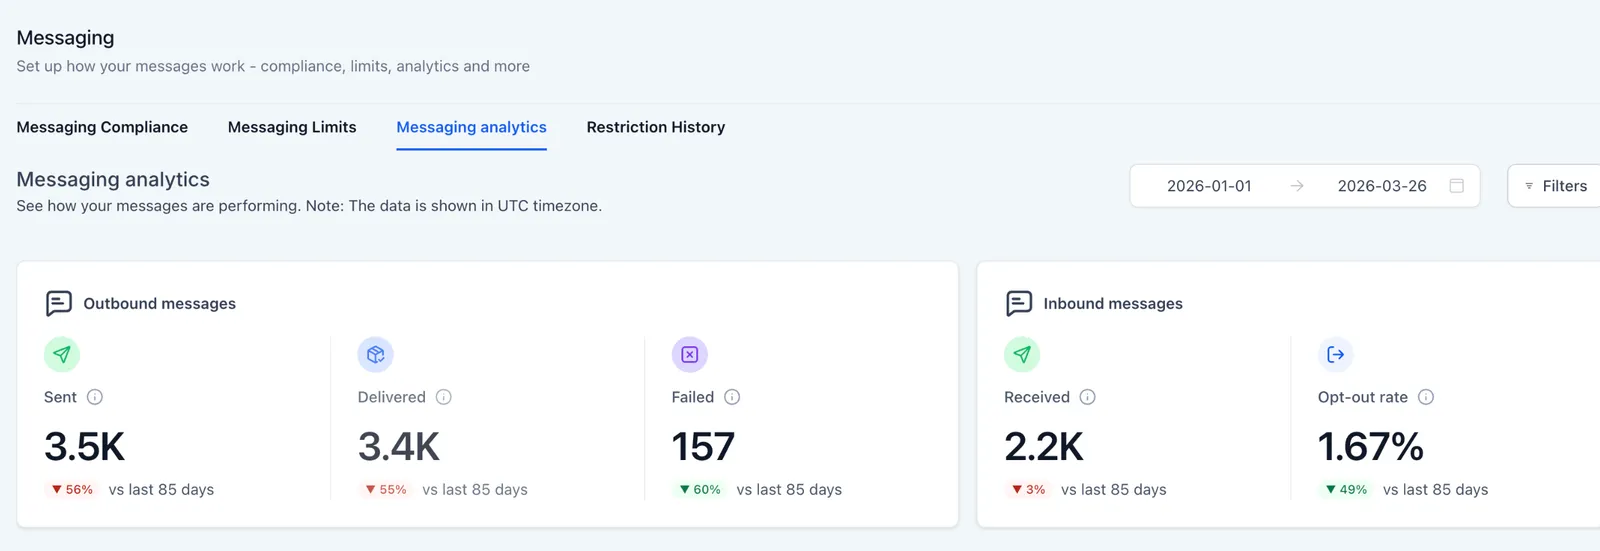This screenshot has height=551, width=1600.
Task: Edit the end date 2026-03-26 field
Action: coord(1382,186)
